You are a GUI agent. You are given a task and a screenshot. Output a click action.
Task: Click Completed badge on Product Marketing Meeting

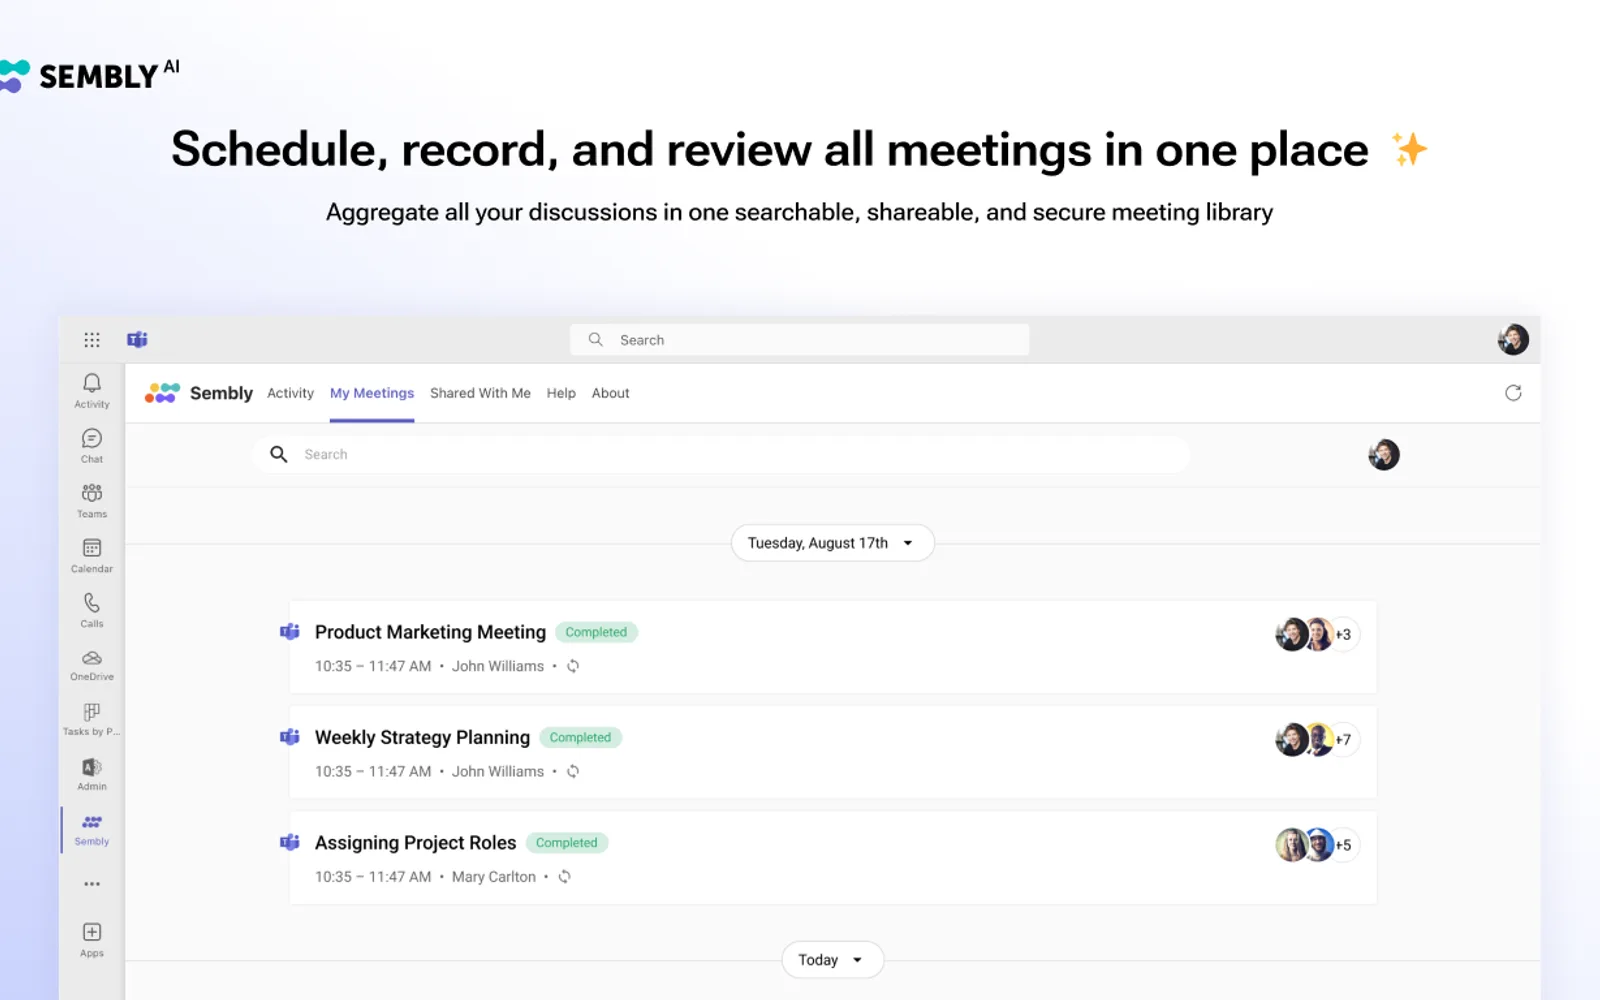(596, 632)
